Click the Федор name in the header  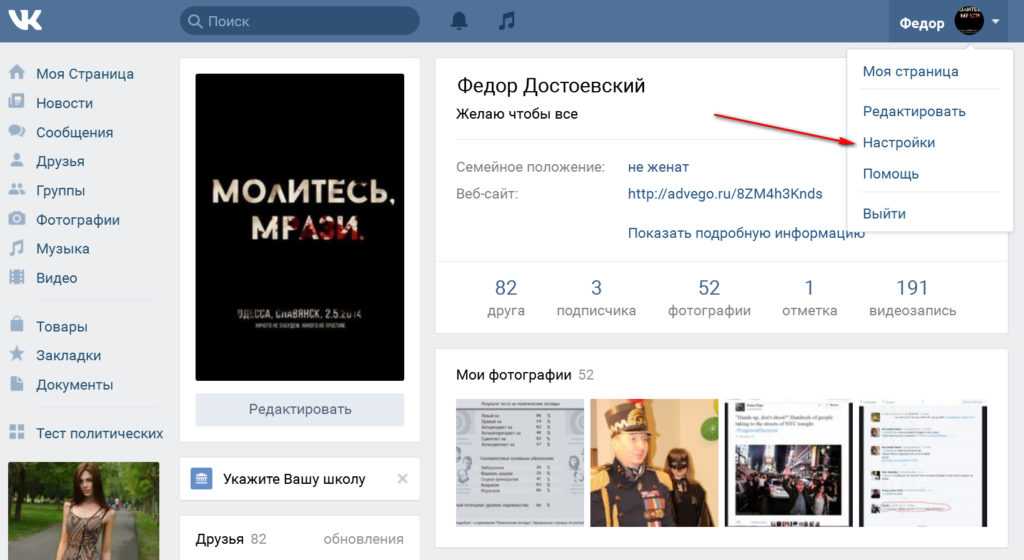pyautogui.click(x=921, y=23)
